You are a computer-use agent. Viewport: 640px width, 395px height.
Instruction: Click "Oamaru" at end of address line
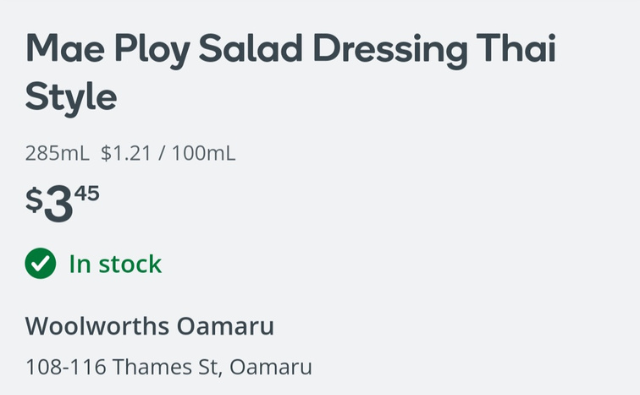pyautogui.click(x=271, y=366)
